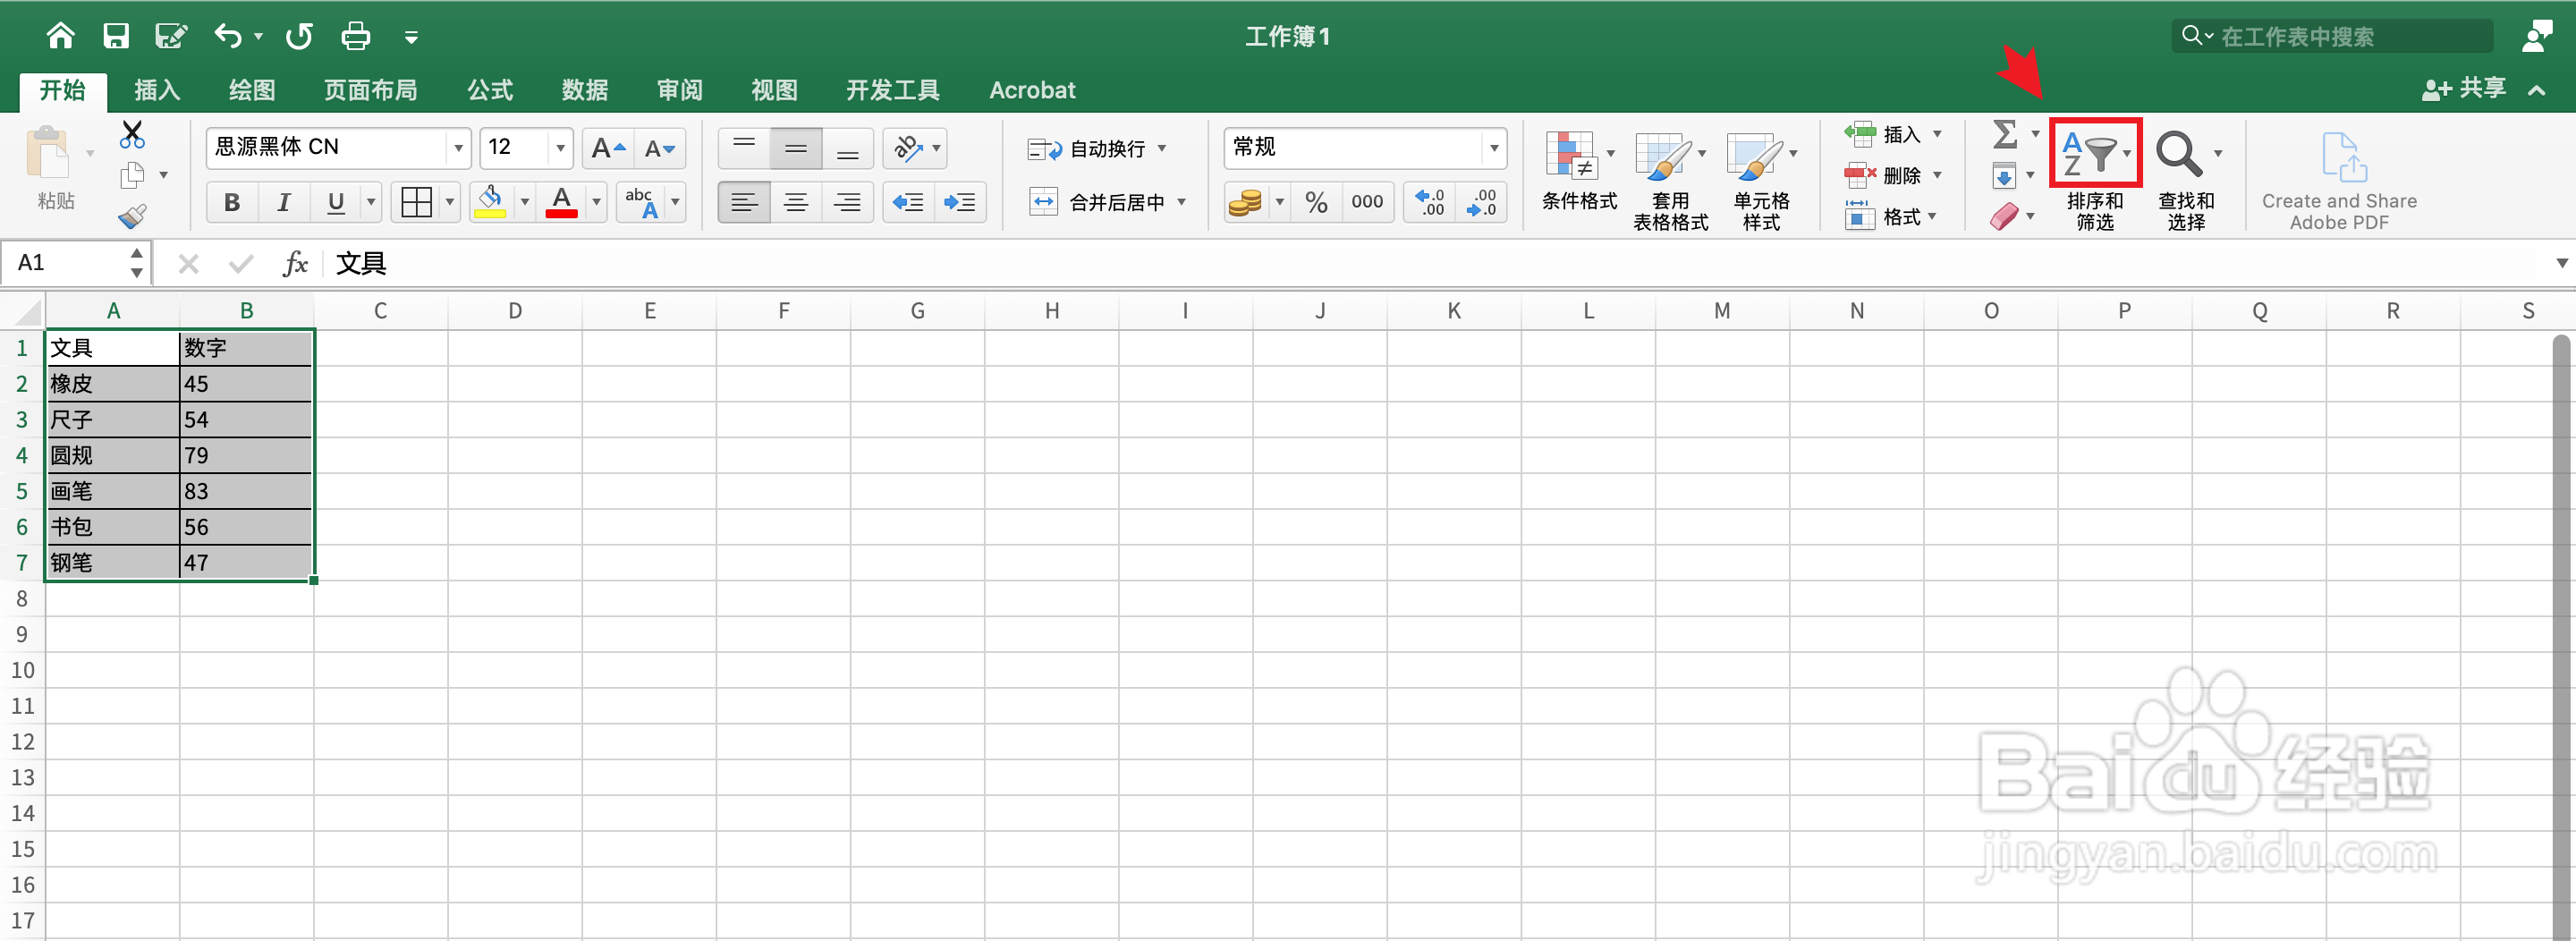The image size is (2576, 941).
Task: Toggle underline formatting
Action: [x=336, y=202]
